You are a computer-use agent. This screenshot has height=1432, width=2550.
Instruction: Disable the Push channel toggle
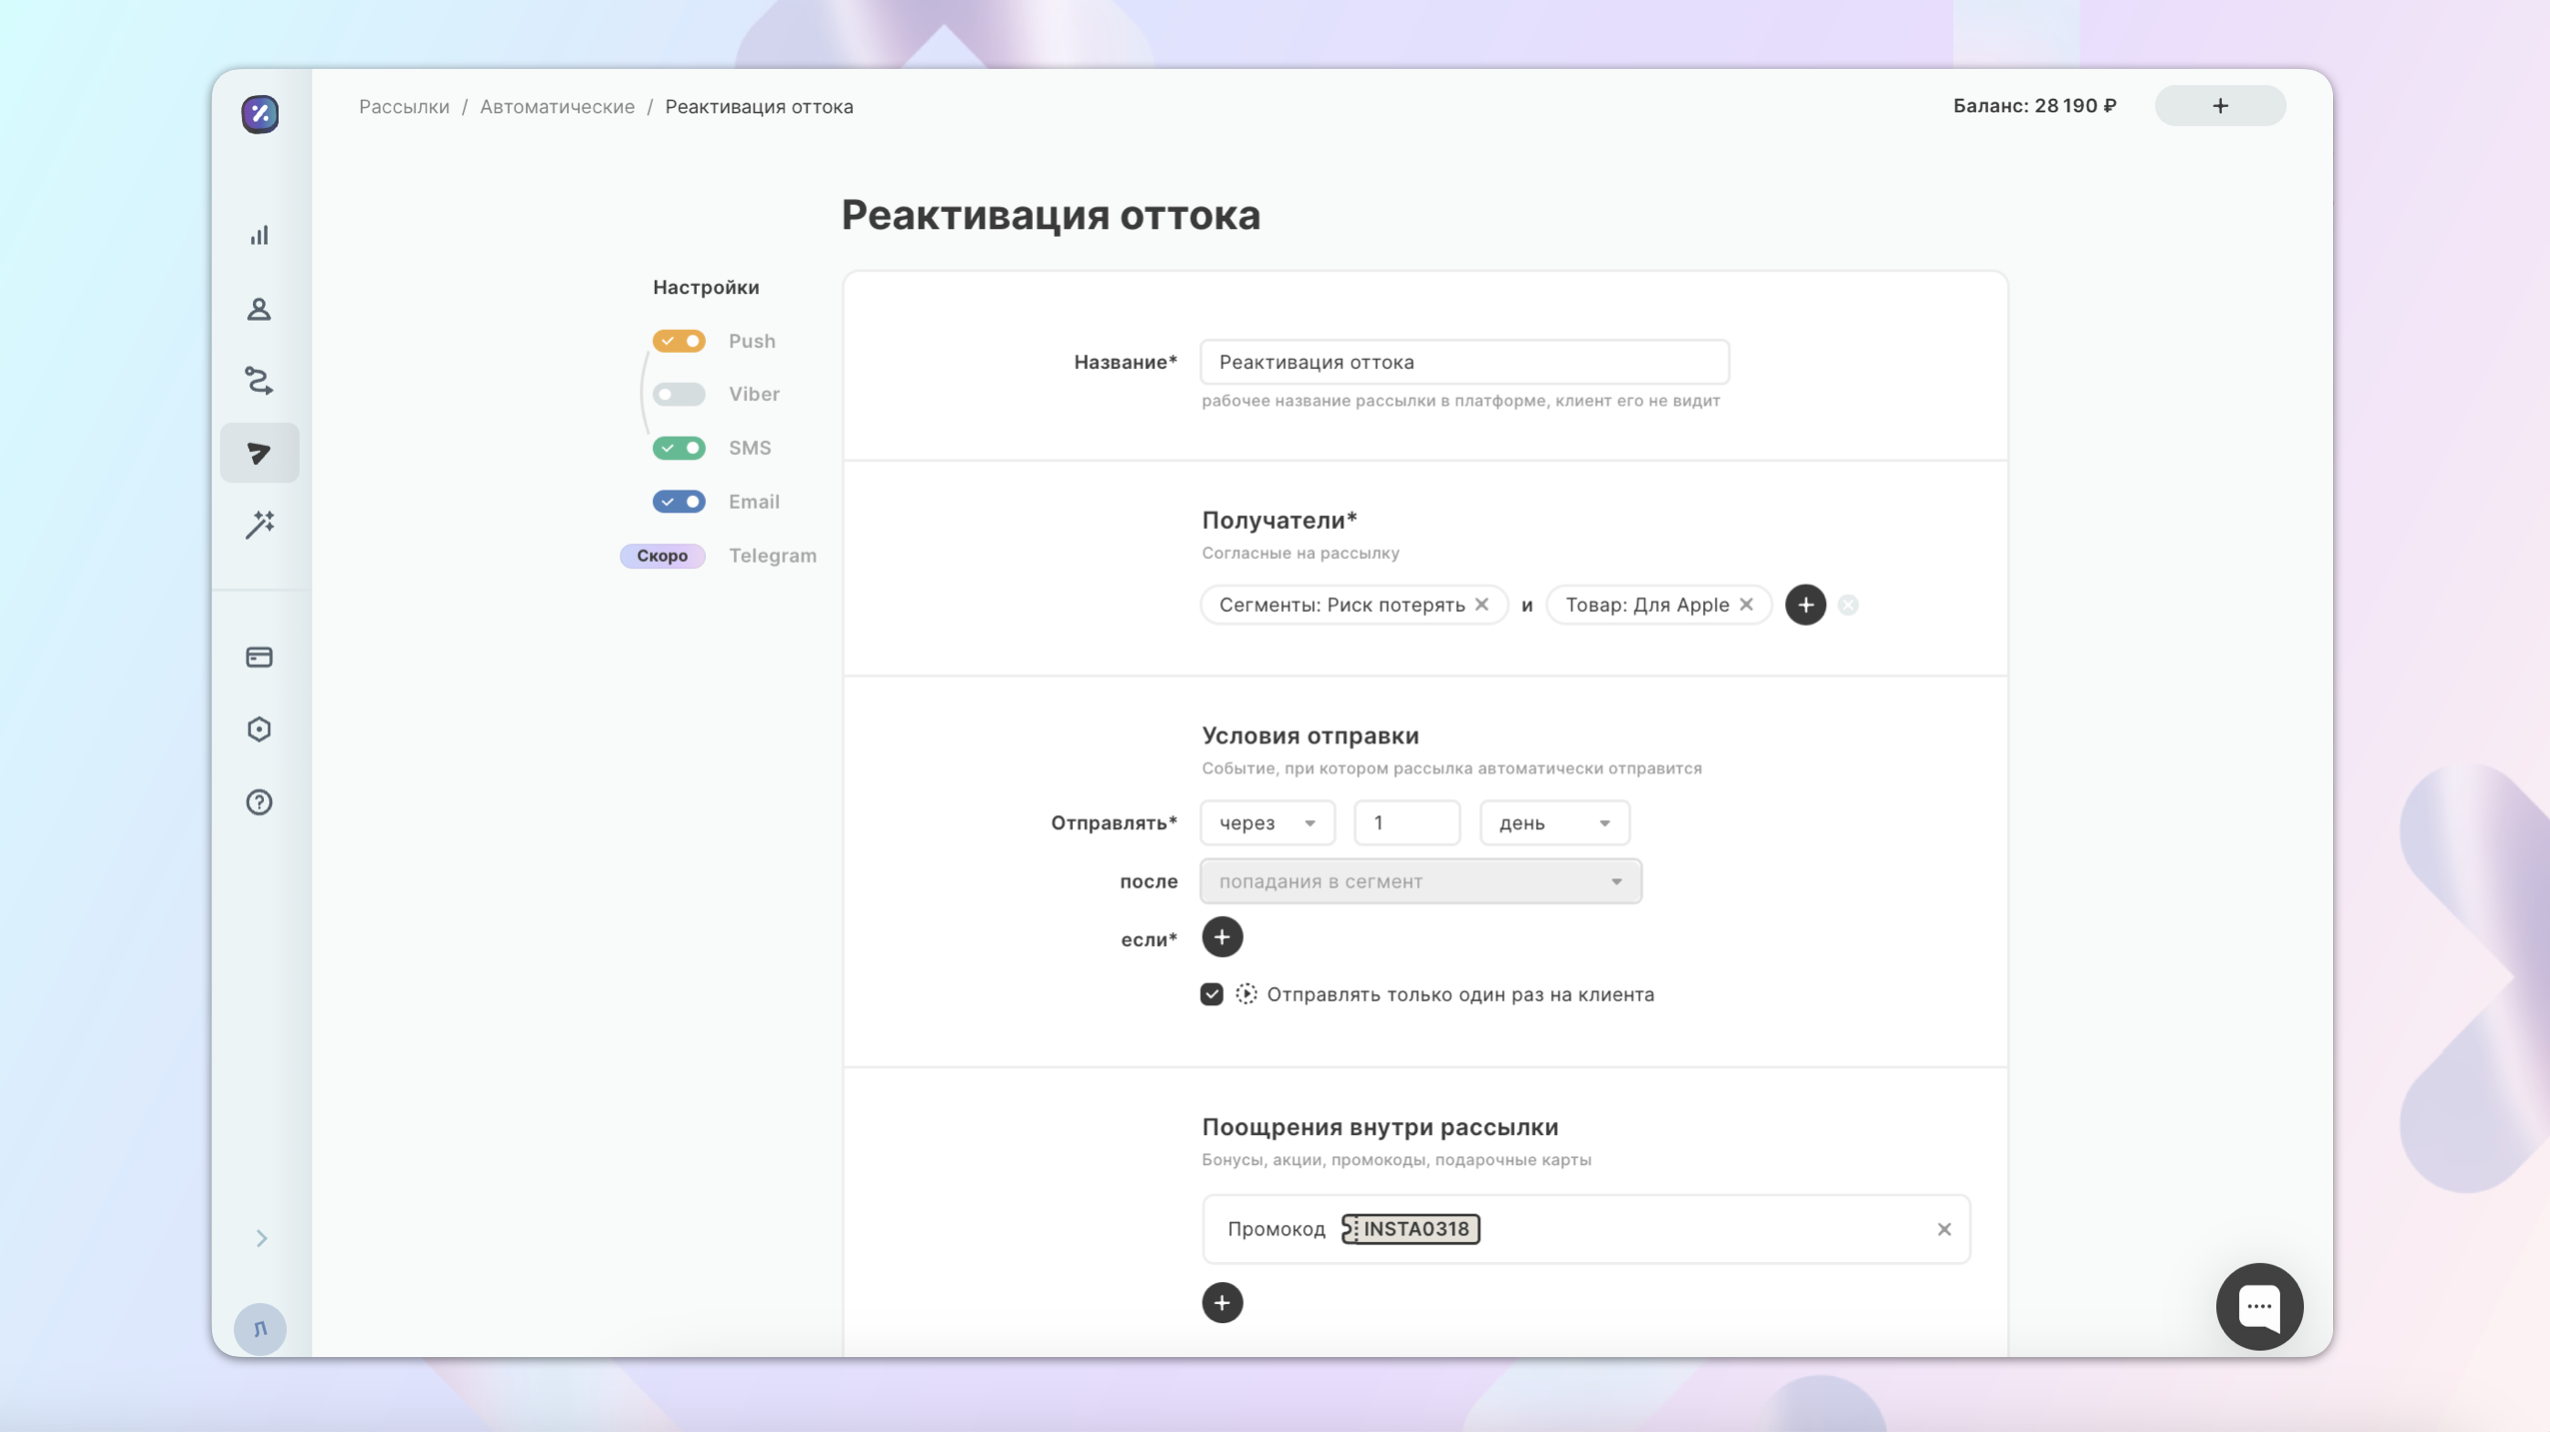pyautogui.click(x=679, y=341)
